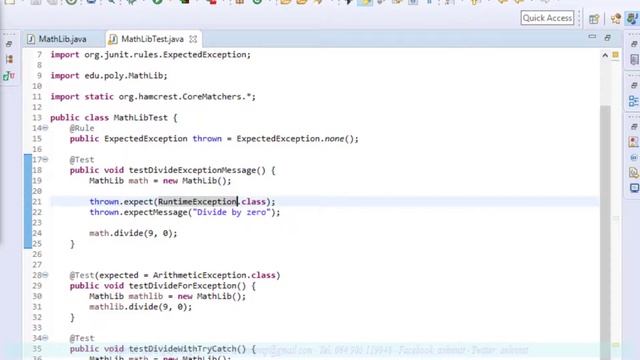Image resolution: width=640 pixels, height=360 pixels.
Task: Switch to the Java perspective icon
Action: [633, 18]
